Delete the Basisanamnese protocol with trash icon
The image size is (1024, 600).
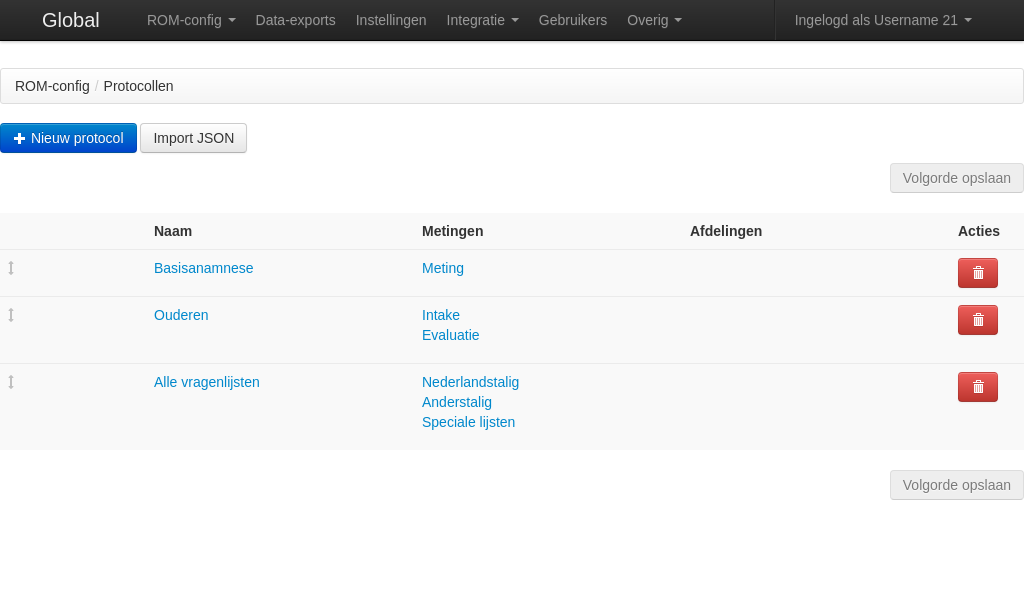click(x=977, y=273)
